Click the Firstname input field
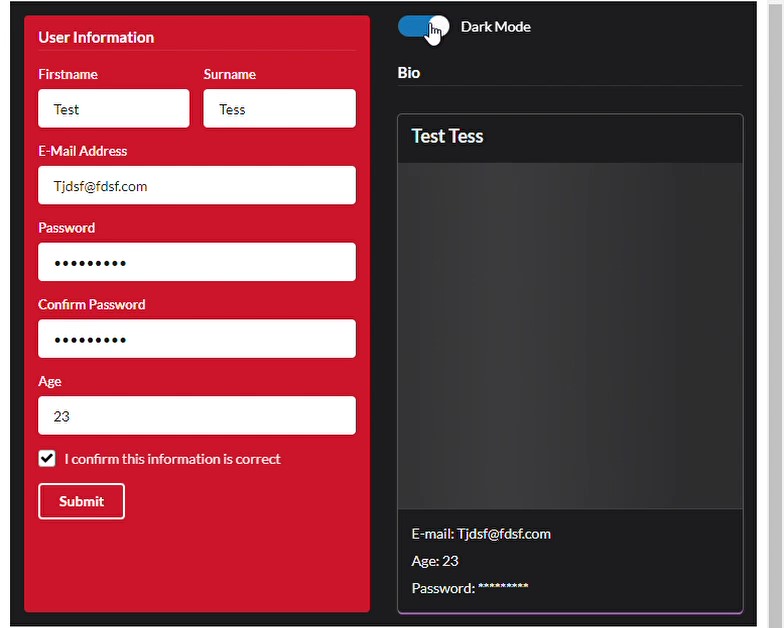784x628 pixels. [113, 109]
